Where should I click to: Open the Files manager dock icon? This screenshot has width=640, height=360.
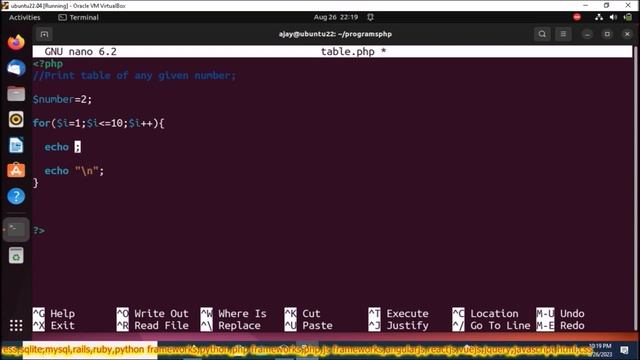16,93
